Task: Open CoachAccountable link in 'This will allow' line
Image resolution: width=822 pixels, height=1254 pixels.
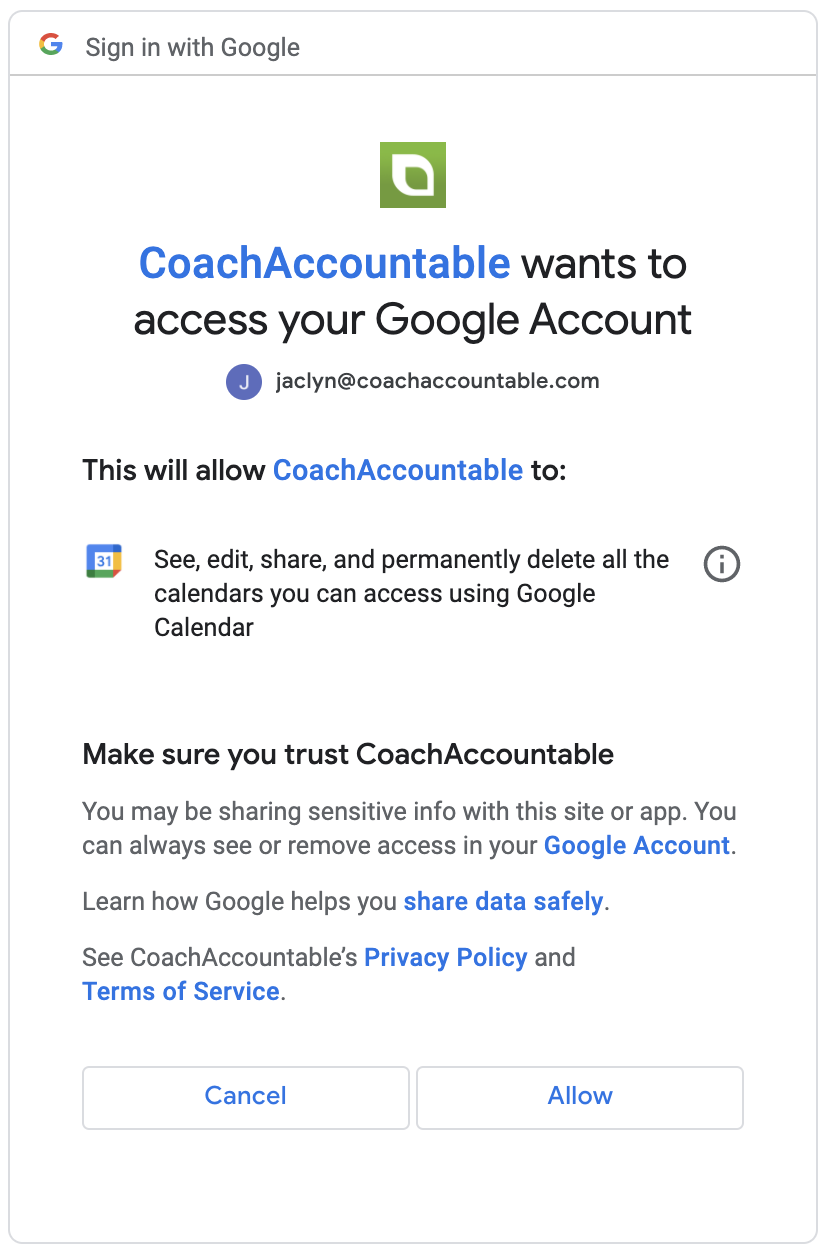Action: (x=398, y=470)
